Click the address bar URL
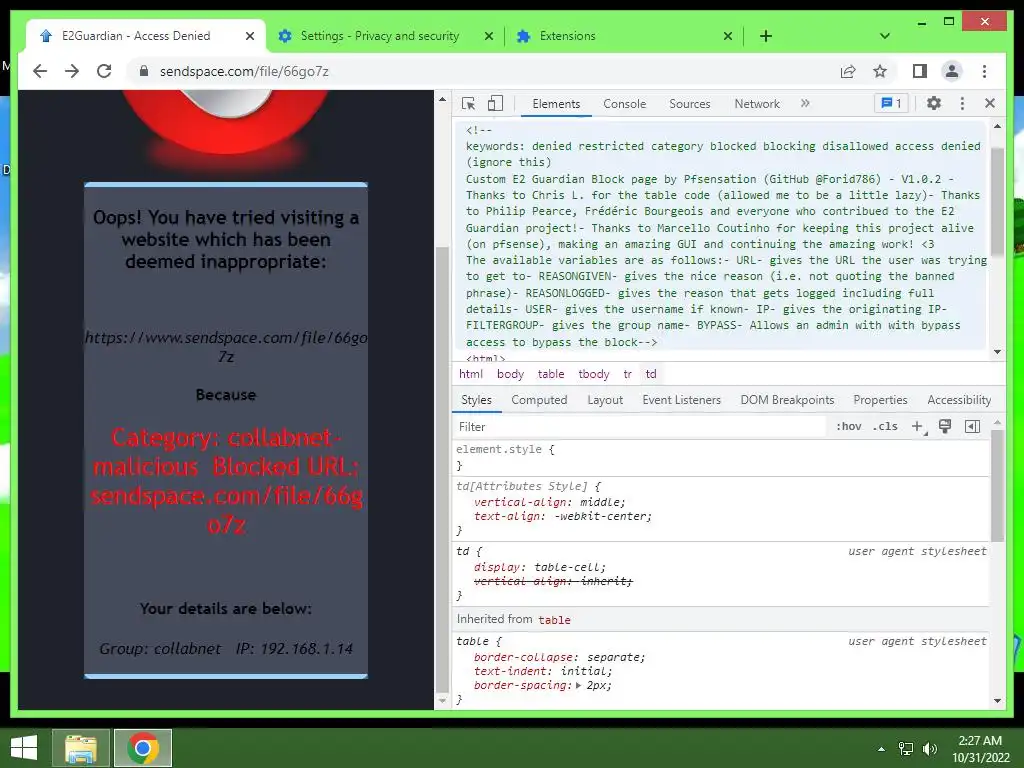This screenshot has width=1024, height=768. [244, 71]
